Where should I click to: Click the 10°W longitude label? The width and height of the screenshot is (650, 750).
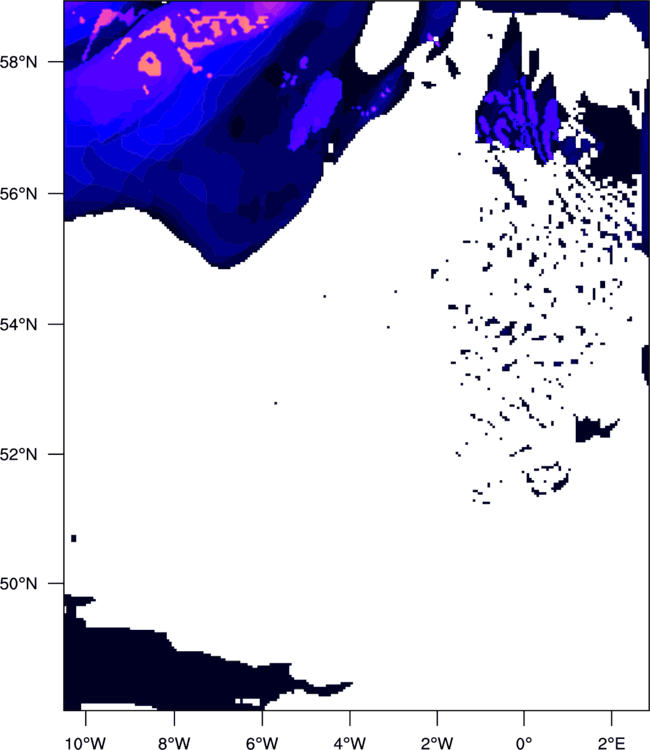pos(85,743)
